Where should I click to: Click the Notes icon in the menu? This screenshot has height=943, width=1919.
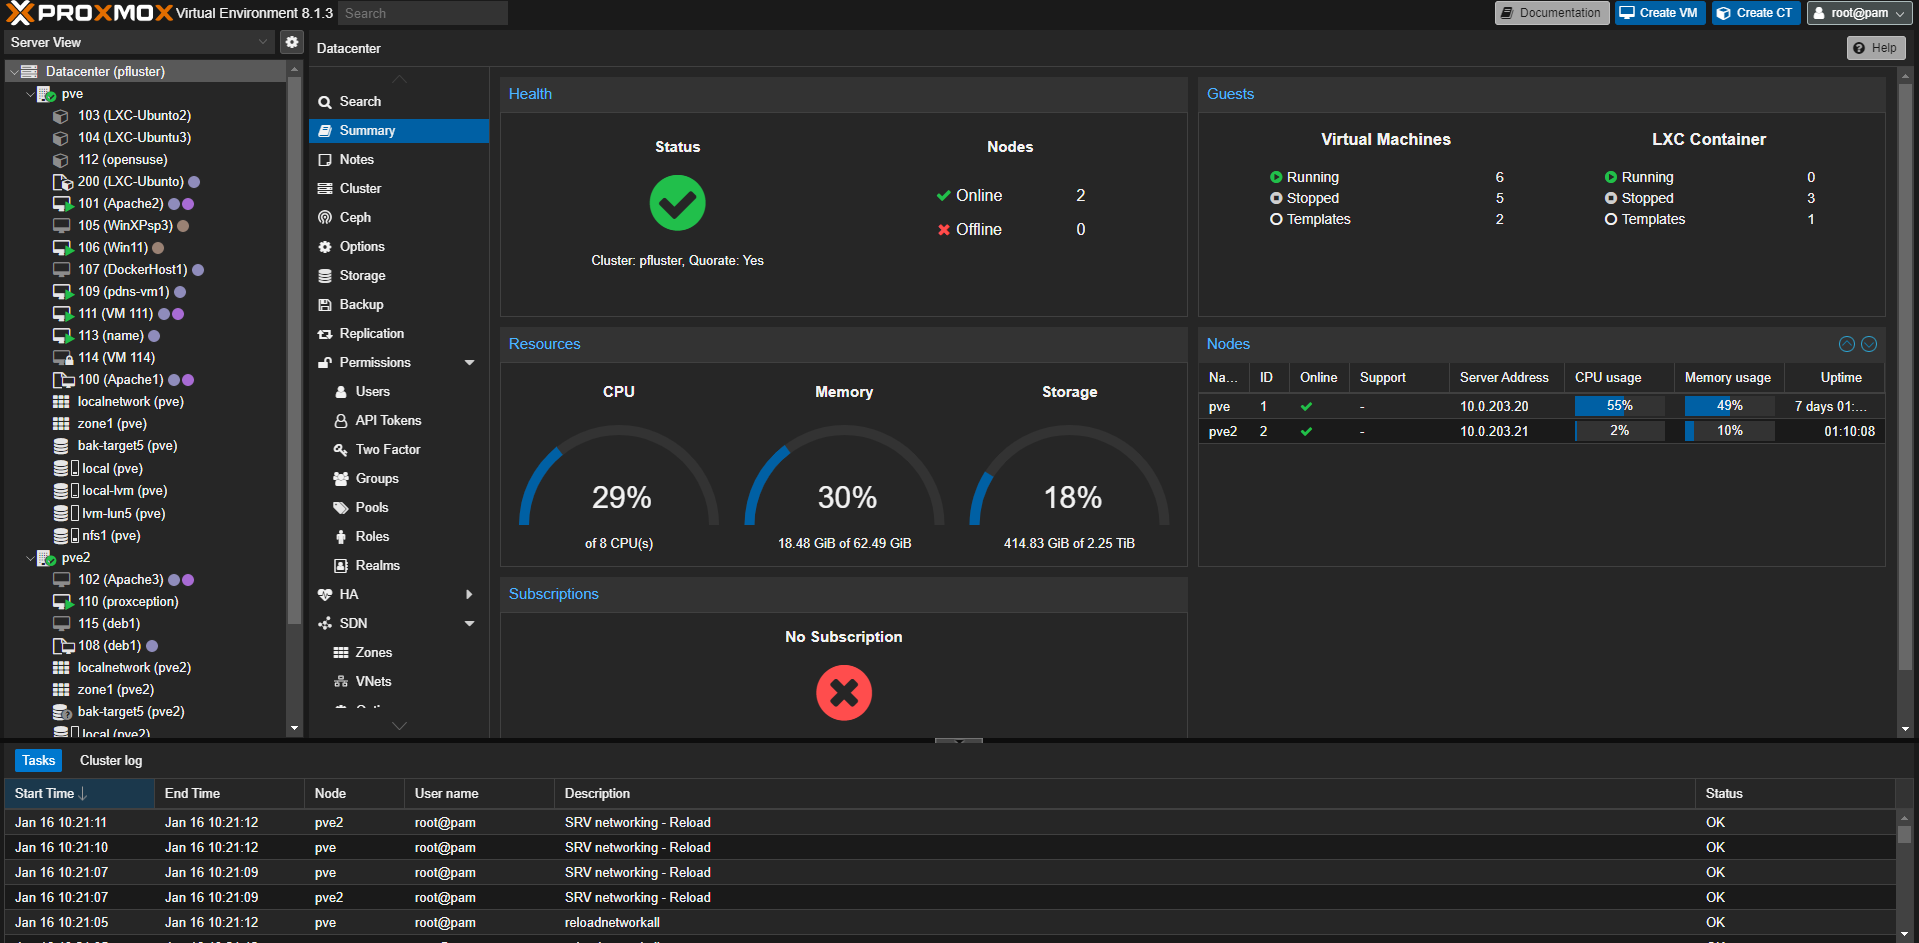coord(325,160)
